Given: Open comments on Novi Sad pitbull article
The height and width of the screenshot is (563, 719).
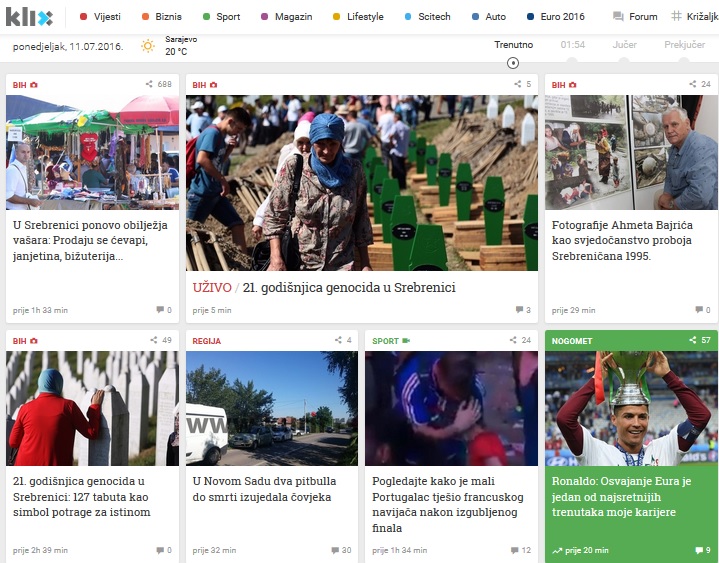Looking at the screenshot, I should (341, 550).
